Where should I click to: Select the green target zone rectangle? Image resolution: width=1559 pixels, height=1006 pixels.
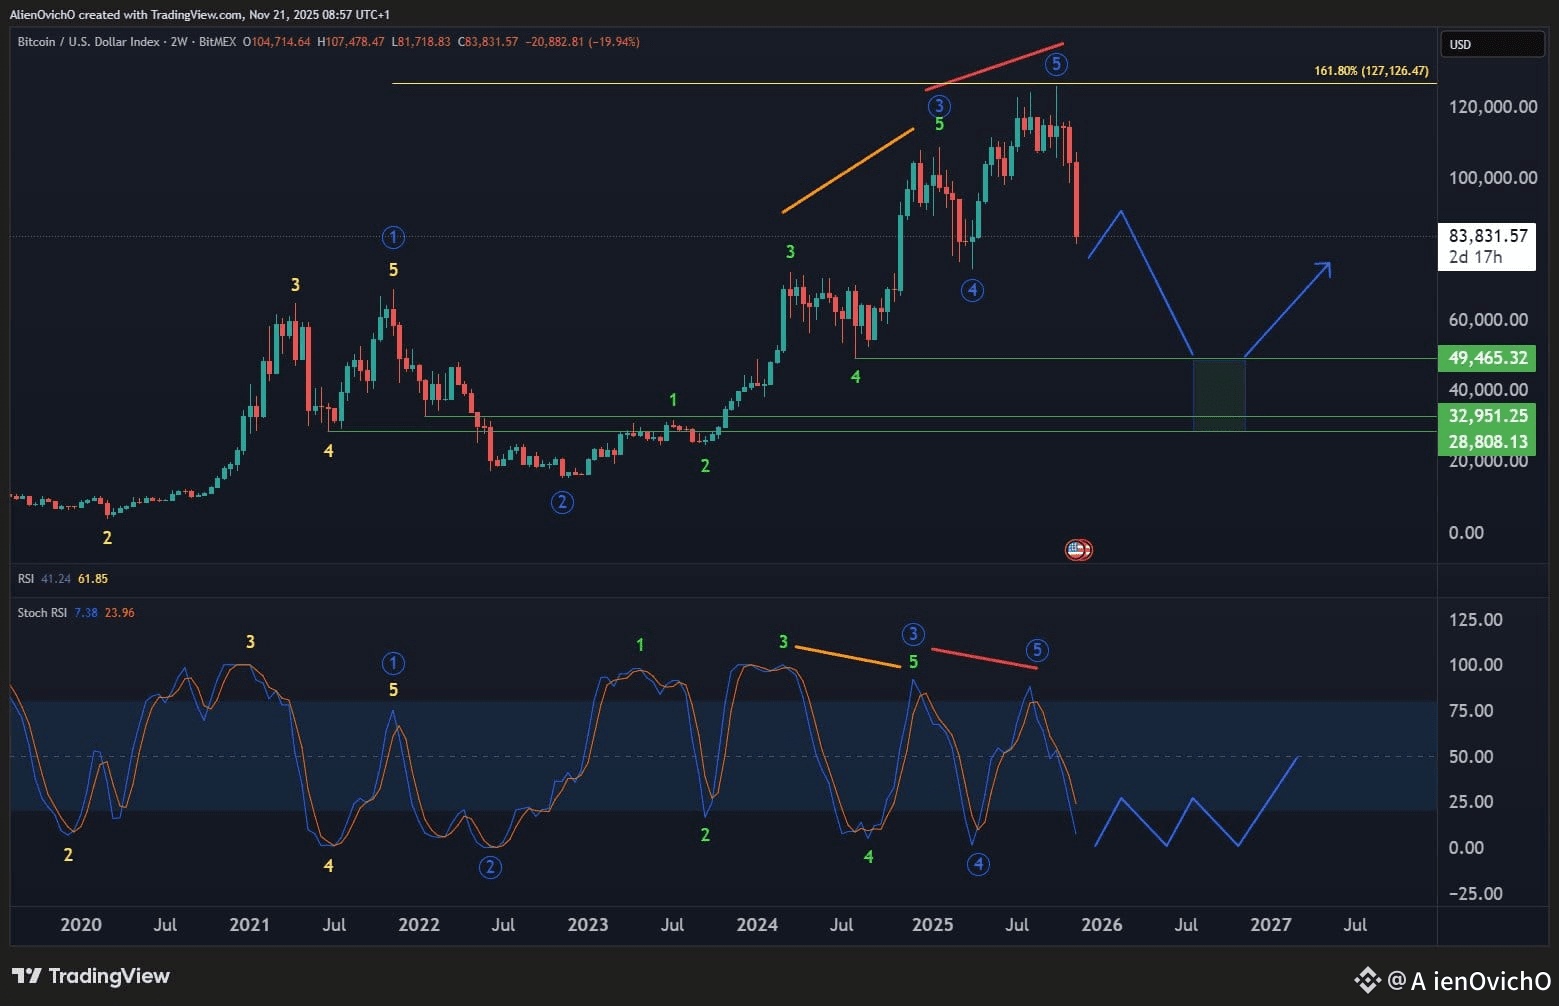click(x=1219, y=394)
